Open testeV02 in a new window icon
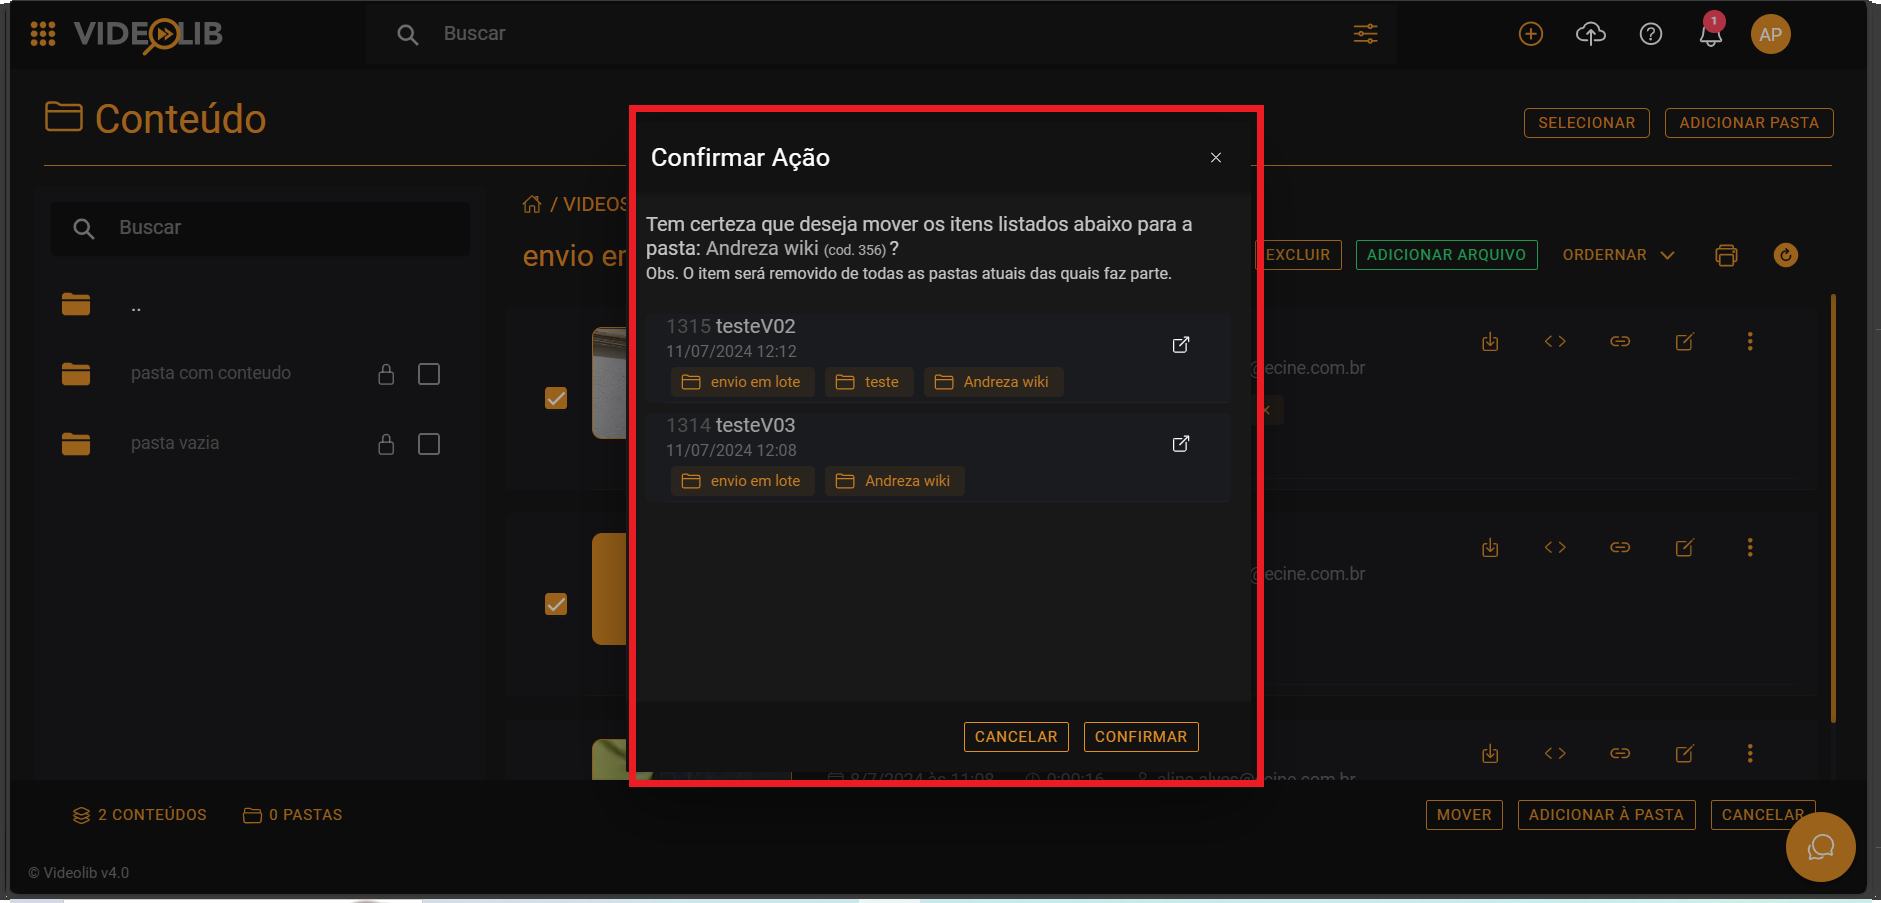This screenshot has height=903, width=1881. pos(1181,345)
